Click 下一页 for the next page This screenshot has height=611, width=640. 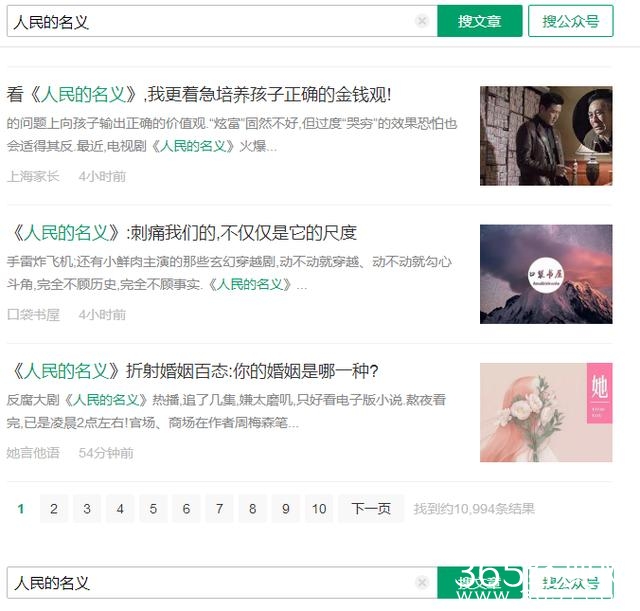(x=371, y=509)
